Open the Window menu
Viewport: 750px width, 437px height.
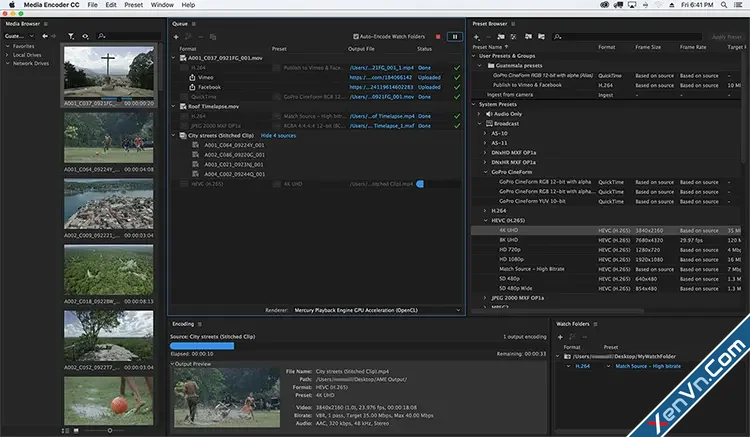pos(162,5)
